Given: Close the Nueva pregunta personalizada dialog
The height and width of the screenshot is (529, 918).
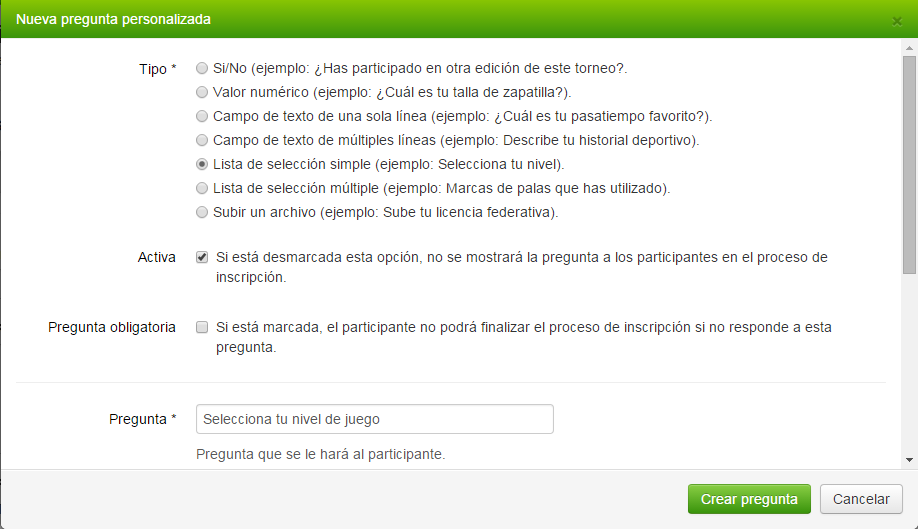Looking at the screenshot, I should tap(897, 22).
